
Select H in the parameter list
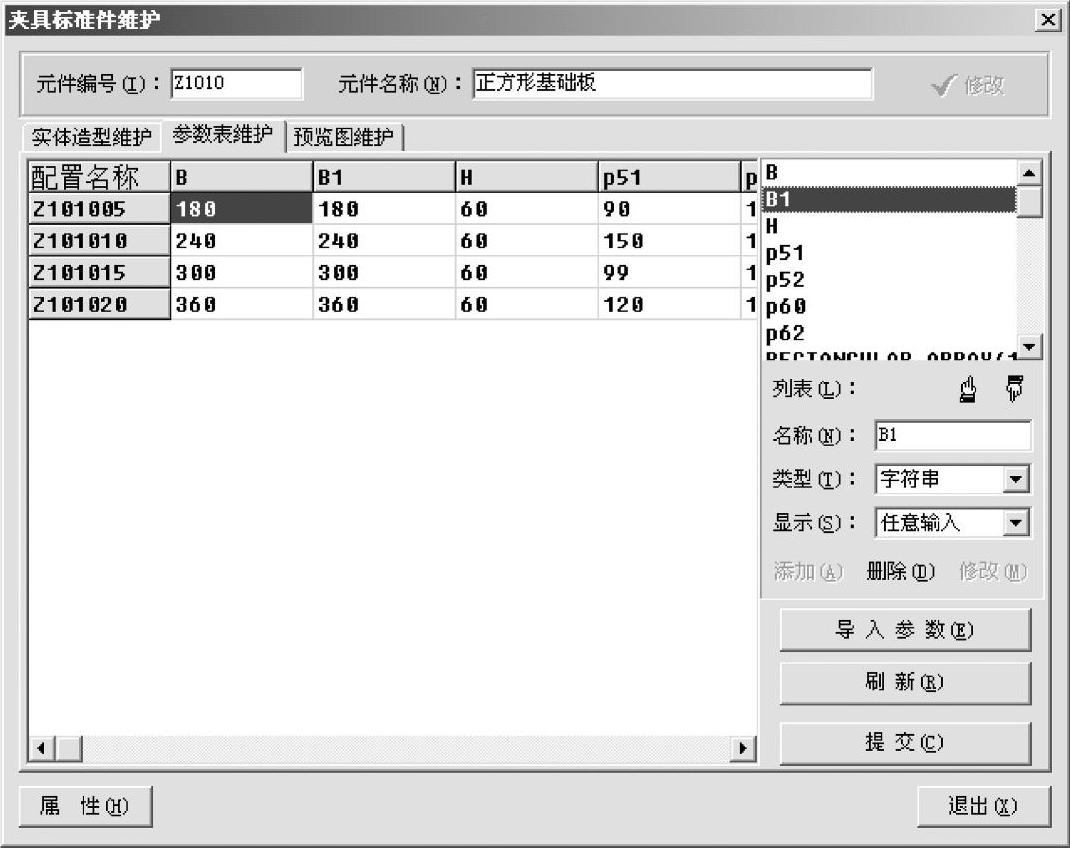click(888, 226)
